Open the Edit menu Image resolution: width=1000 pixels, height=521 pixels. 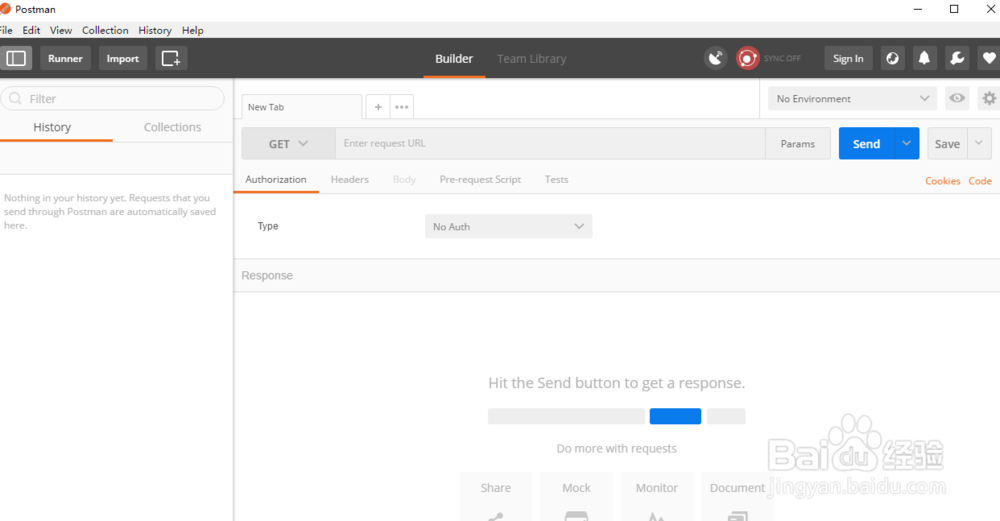pos(31,30)
